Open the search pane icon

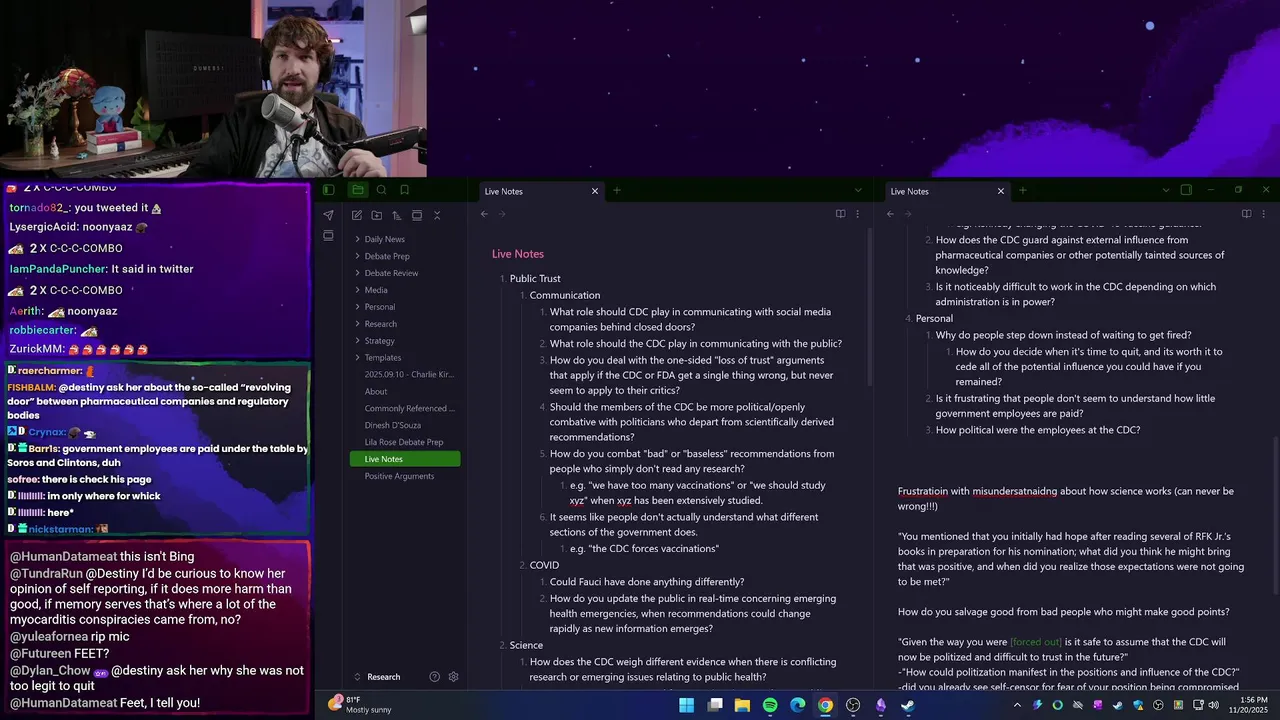[x=381, y=190]
